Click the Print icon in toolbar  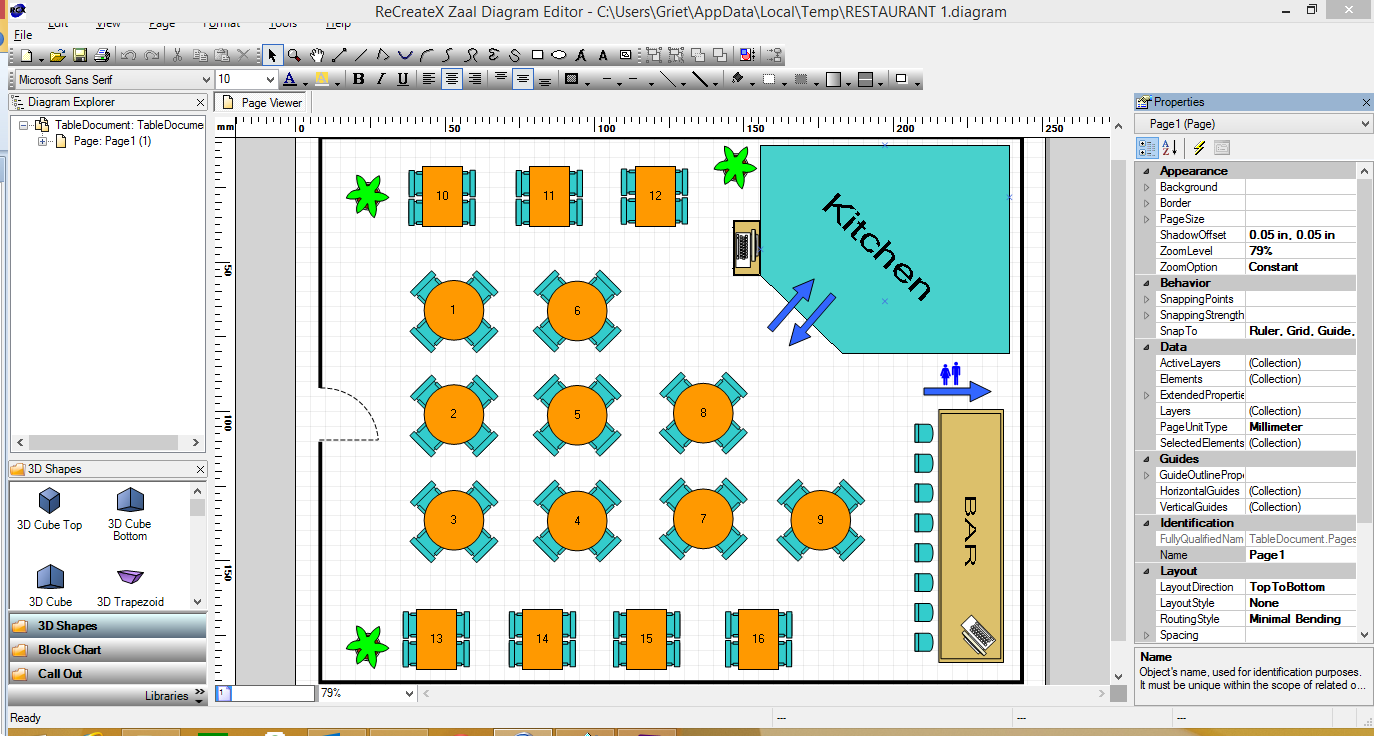point(101,55)
